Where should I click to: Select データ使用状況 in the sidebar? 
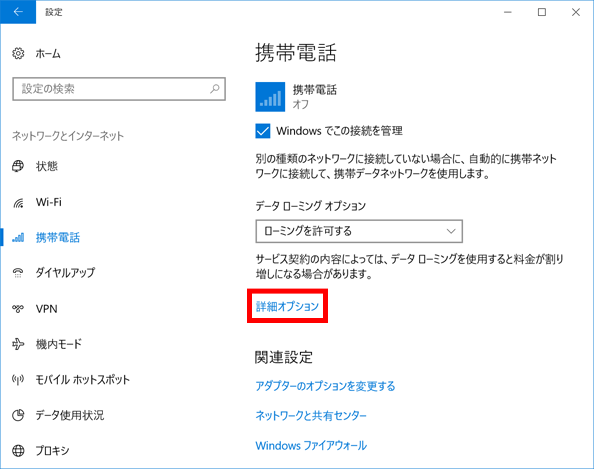coord(70,415)
